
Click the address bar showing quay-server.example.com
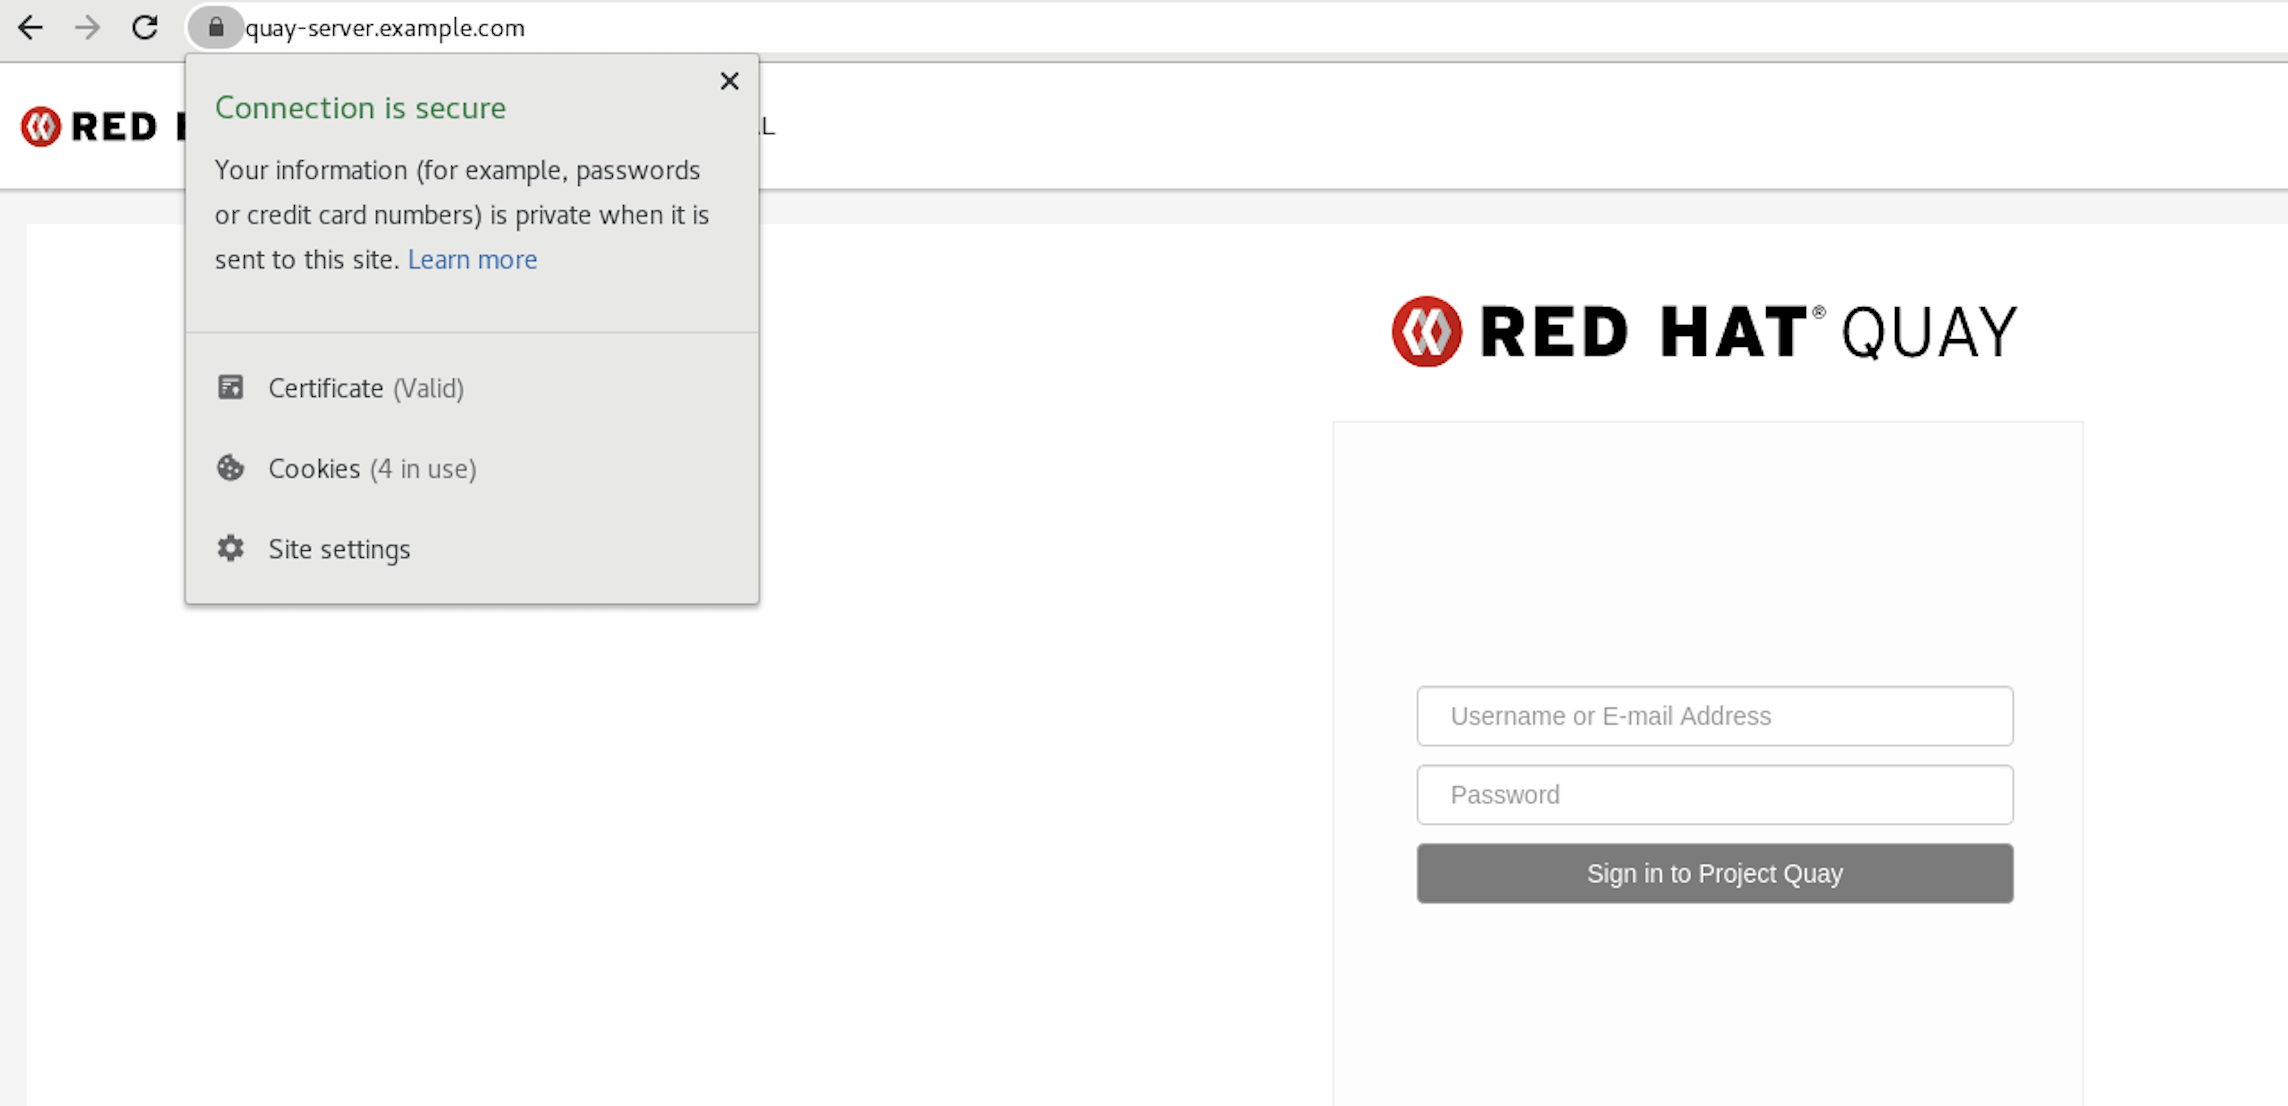pos(385,27)
